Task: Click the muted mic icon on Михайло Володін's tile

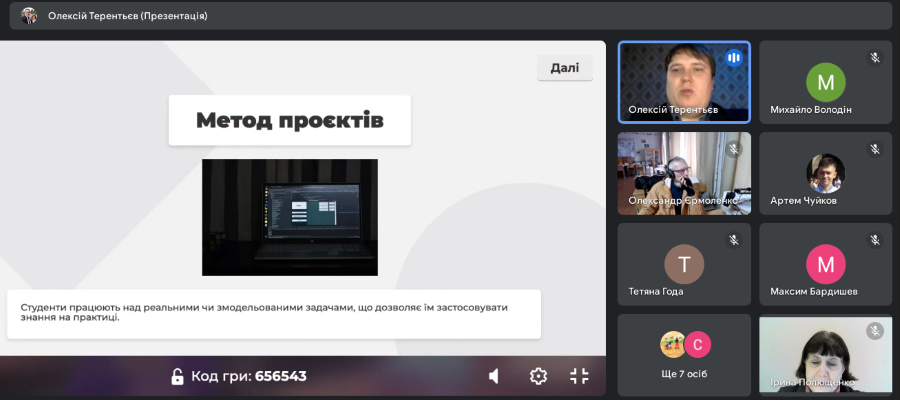Action: (875, 58)
